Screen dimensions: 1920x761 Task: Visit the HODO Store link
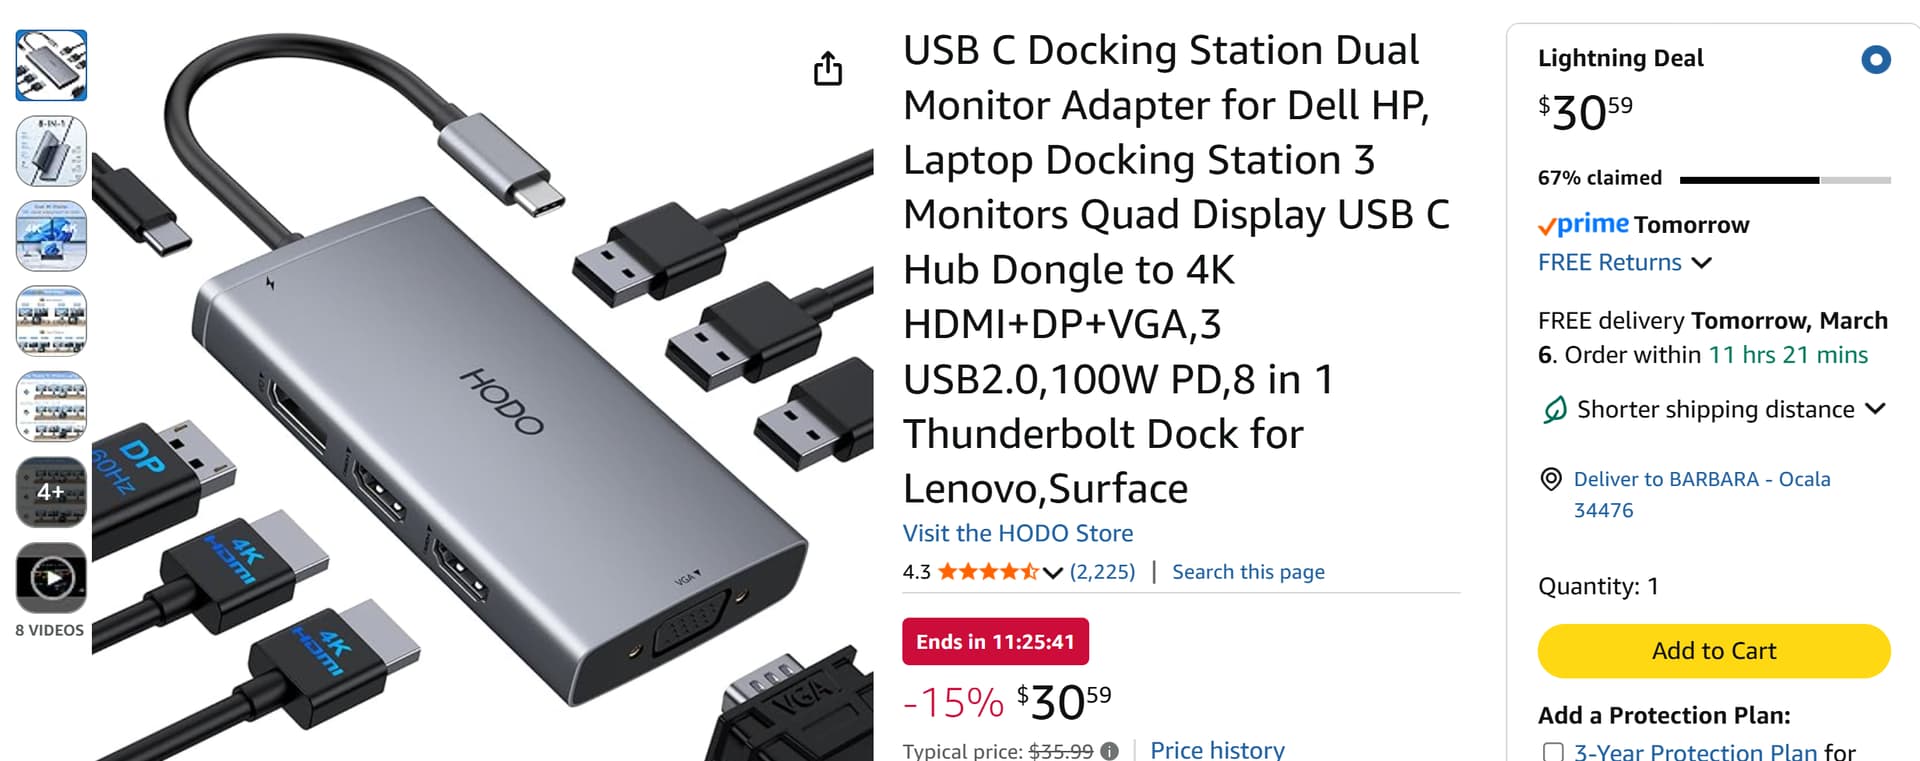[1017, 533]
